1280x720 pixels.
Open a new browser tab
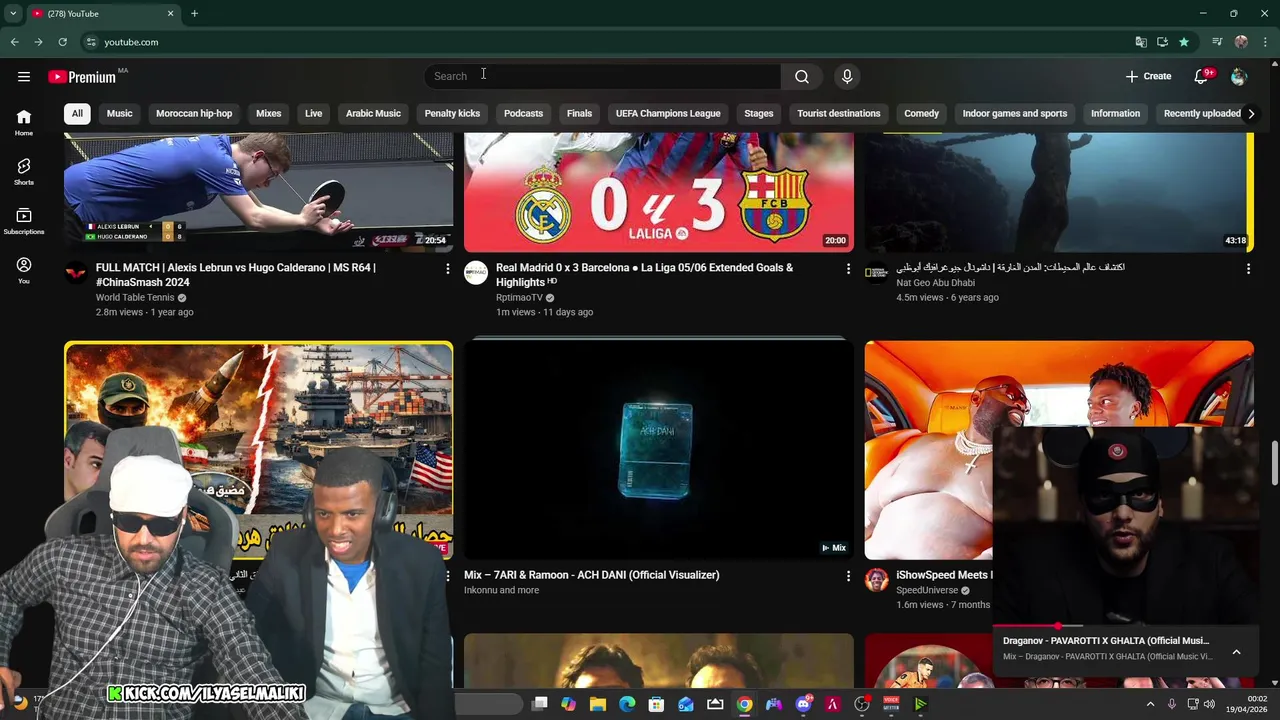pos(194,13)
